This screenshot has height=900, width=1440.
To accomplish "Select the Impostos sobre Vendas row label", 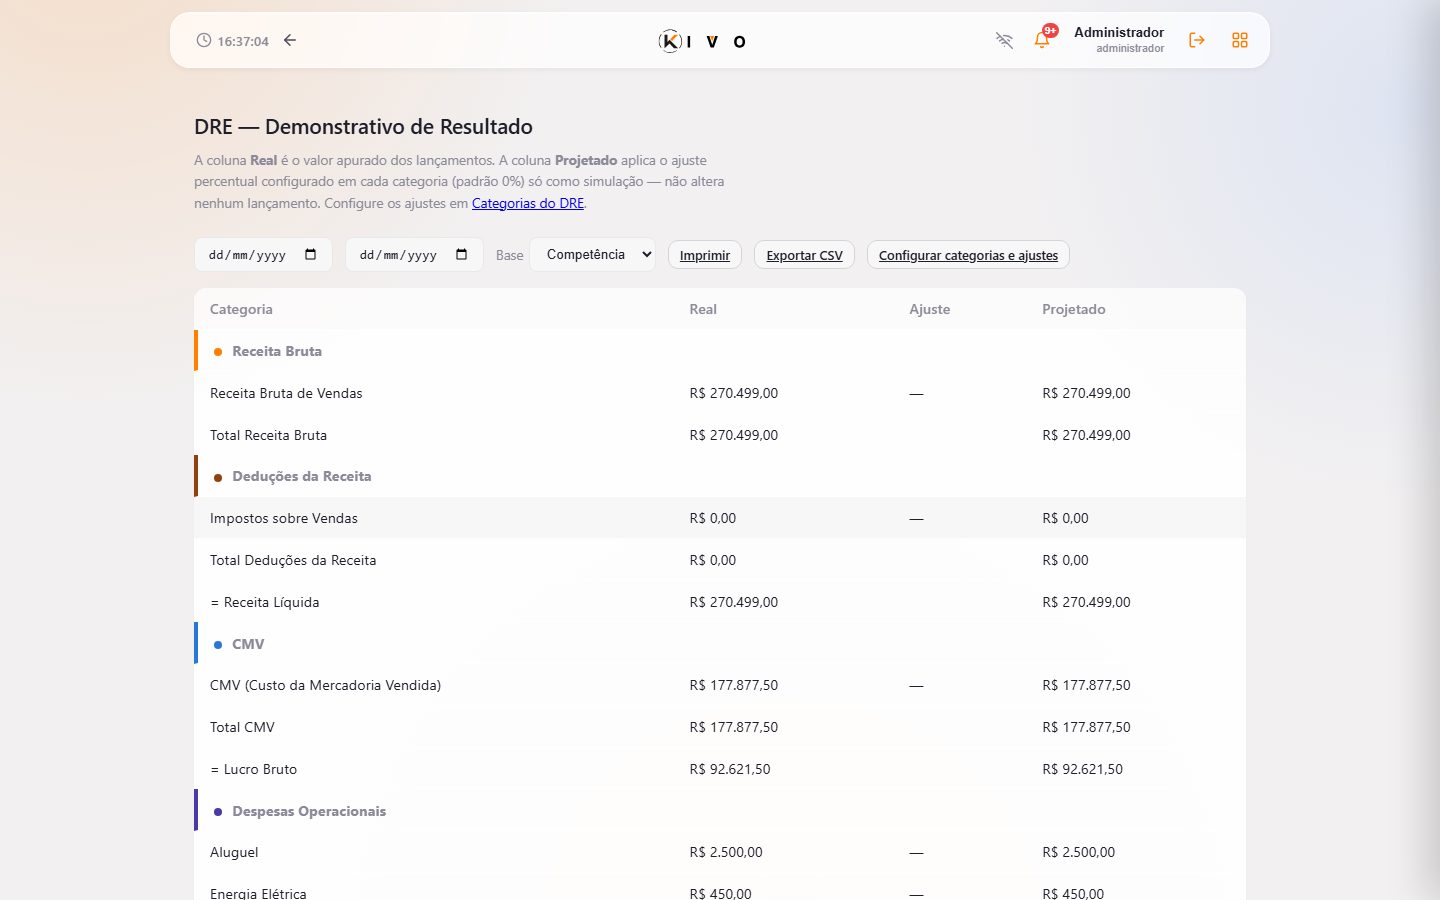I will click(284, 518).
